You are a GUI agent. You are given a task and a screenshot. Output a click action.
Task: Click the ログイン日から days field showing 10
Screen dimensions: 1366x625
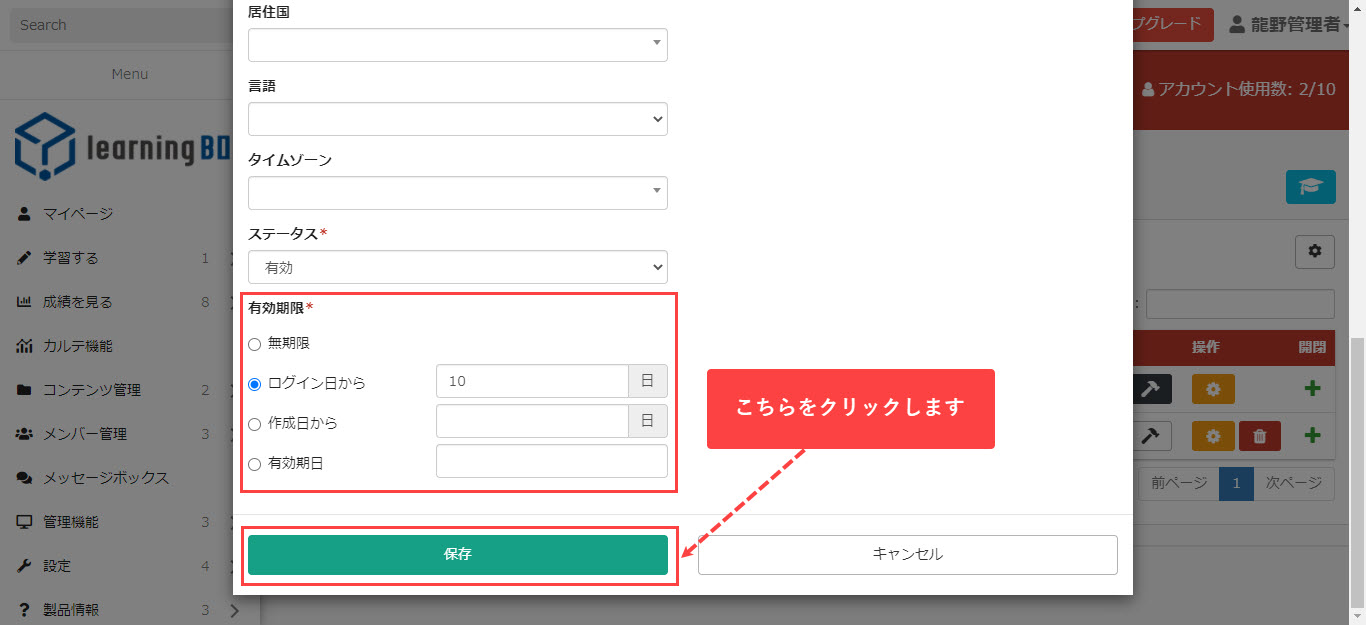coord(531,382)
